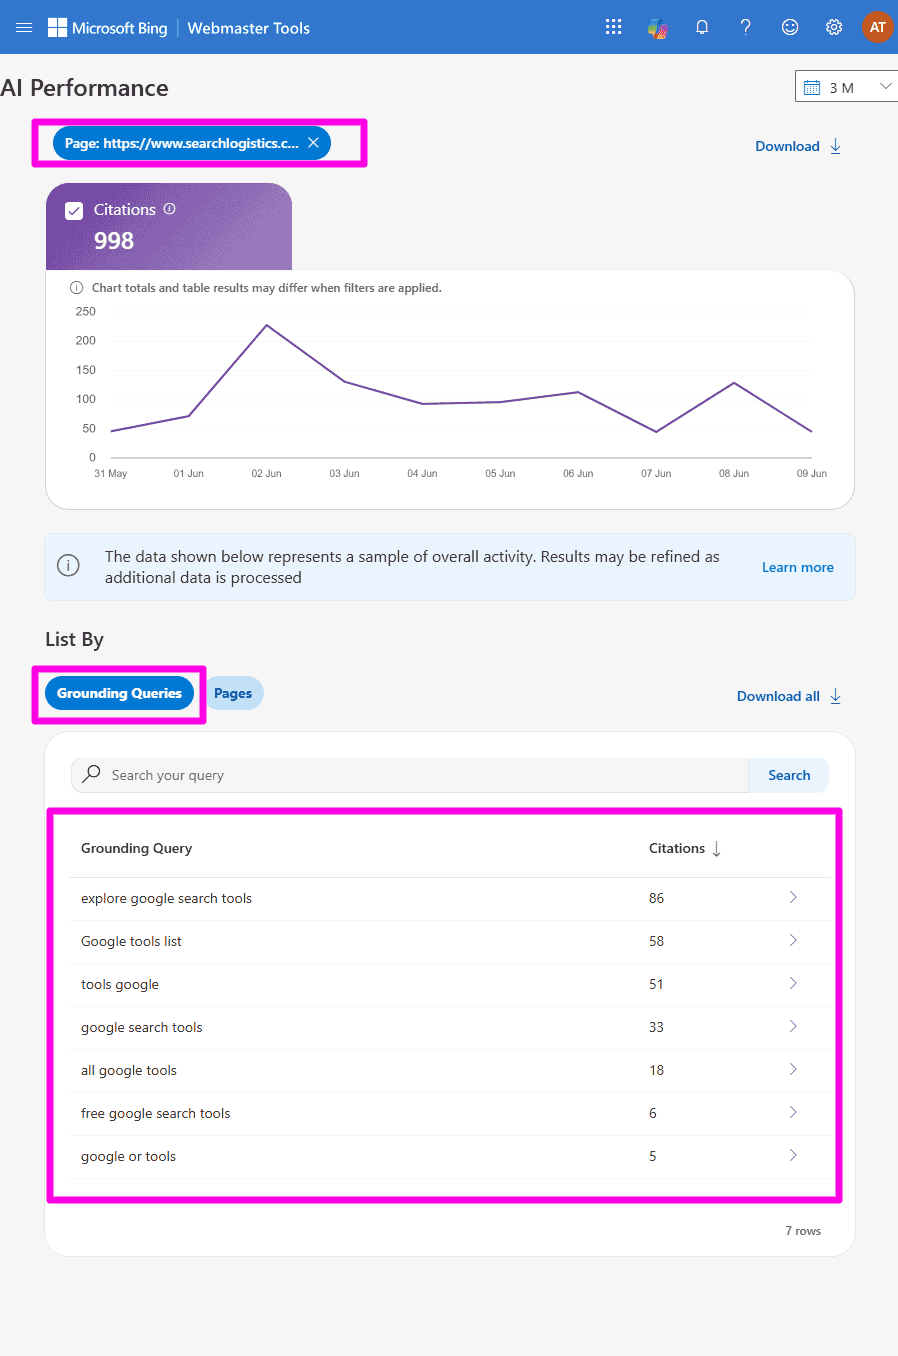The image size is (898, 1356).
Task: Select 'google or tools' query text
Action: coord(128,1156)
